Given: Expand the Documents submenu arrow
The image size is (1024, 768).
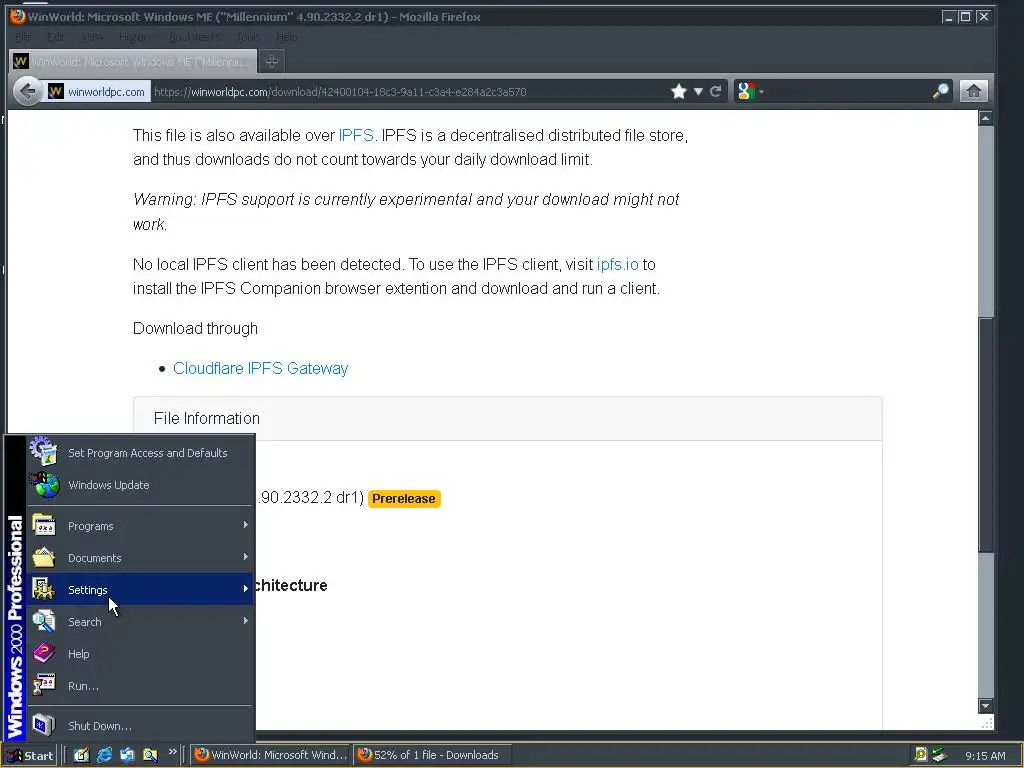Looking at the screenshot, I should [x=246, y=557].
